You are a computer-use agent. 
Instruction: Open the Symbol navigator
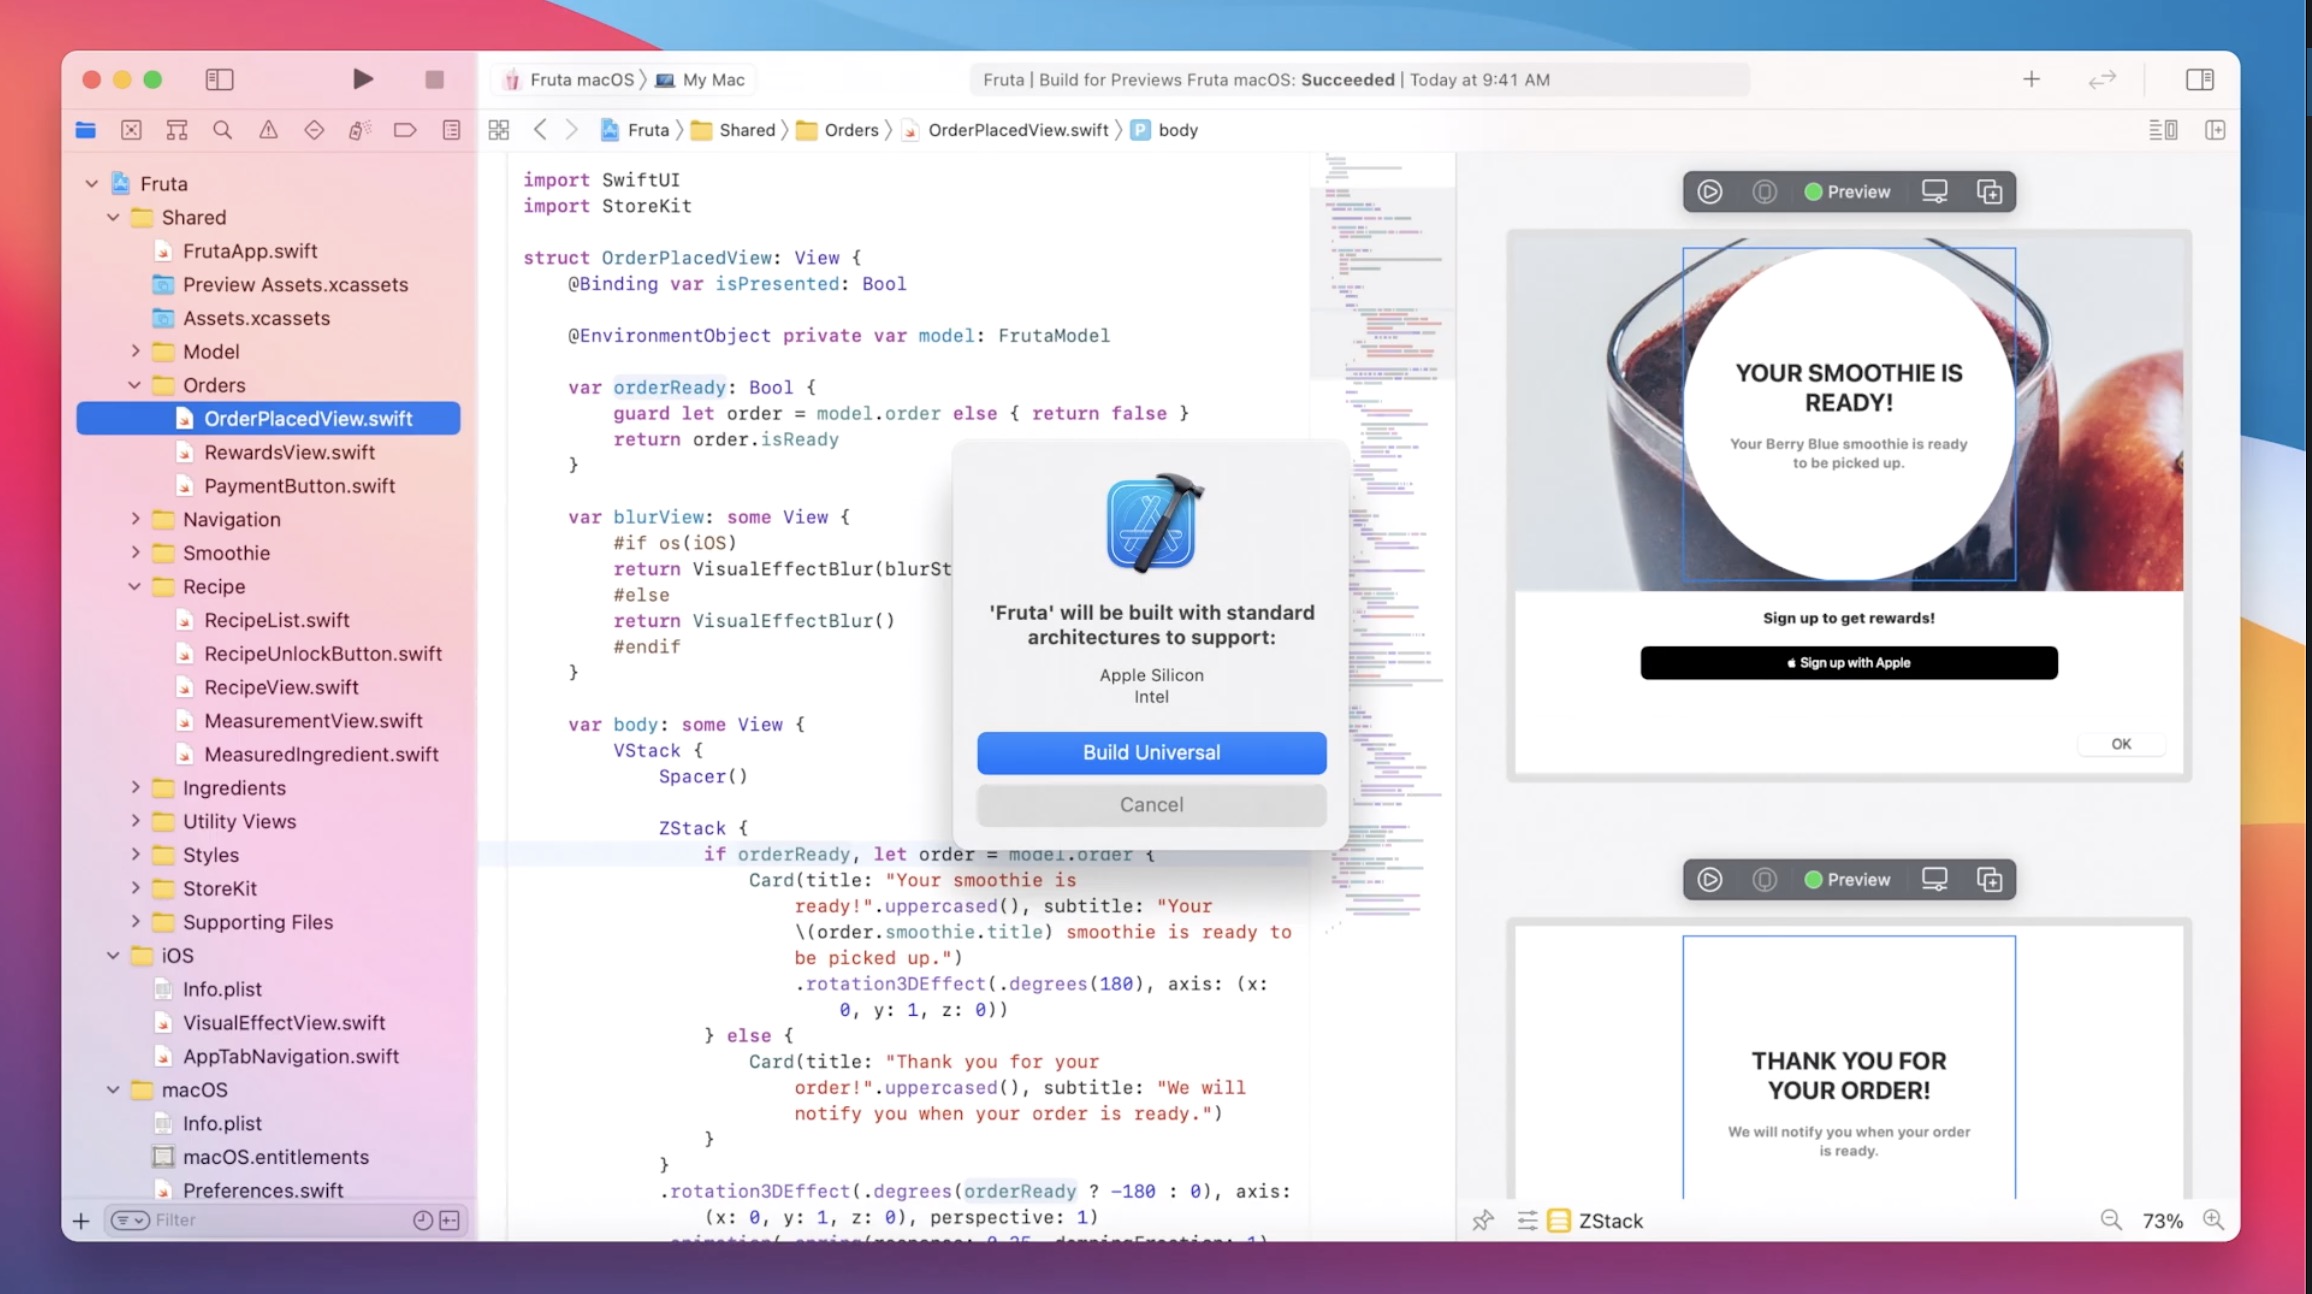(x=177, y=130)
